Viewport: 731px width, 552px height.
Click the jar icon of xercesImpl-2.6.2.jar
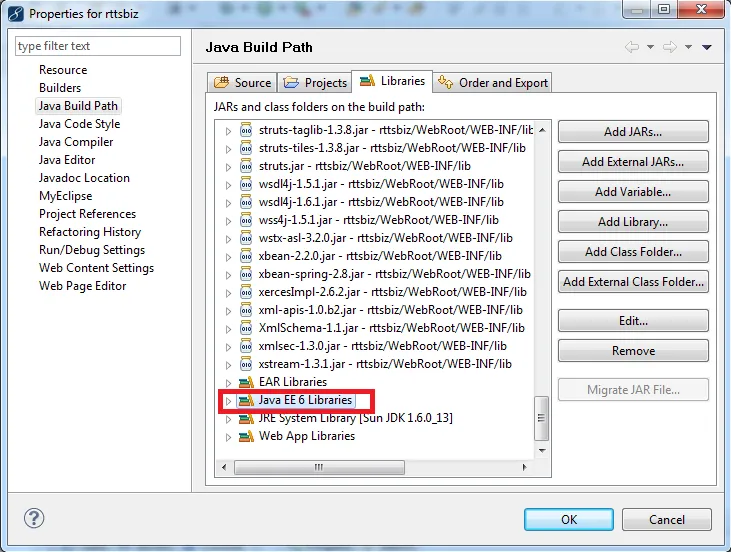tap(246, 292)
